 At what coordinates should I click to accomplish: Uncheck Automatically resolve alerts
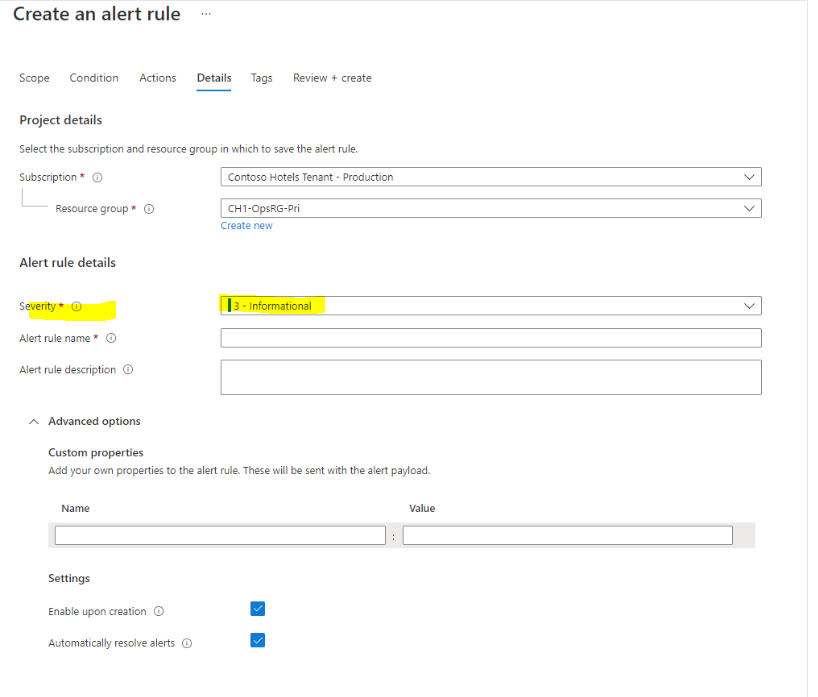(258, 640)
